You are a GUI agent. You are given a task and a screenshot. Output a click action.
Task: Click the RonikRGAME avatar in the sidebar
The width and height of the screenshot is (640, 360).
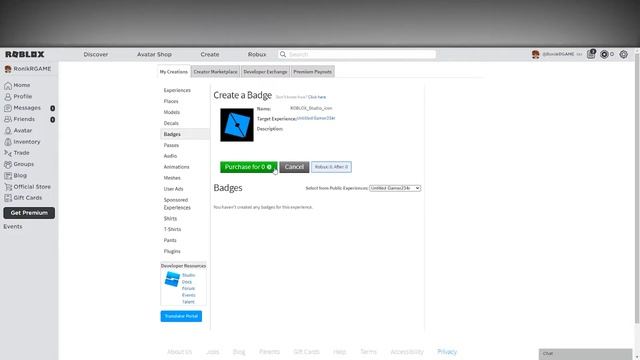click(x=8, y=69)
